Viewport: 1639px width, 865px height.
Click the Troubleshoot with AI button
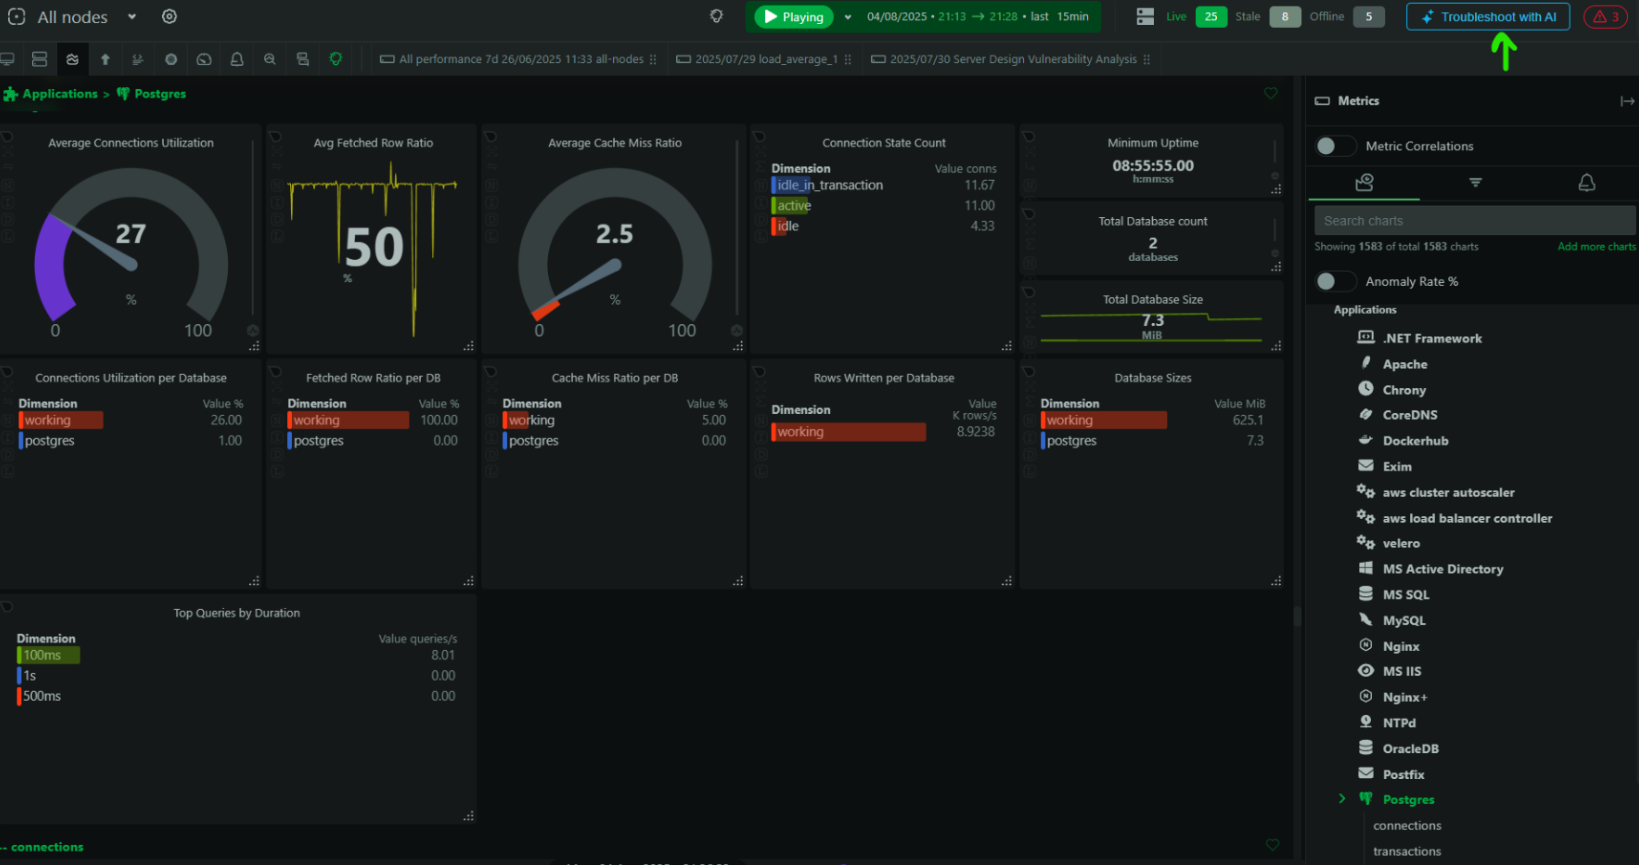click(x=1488, y=17)
